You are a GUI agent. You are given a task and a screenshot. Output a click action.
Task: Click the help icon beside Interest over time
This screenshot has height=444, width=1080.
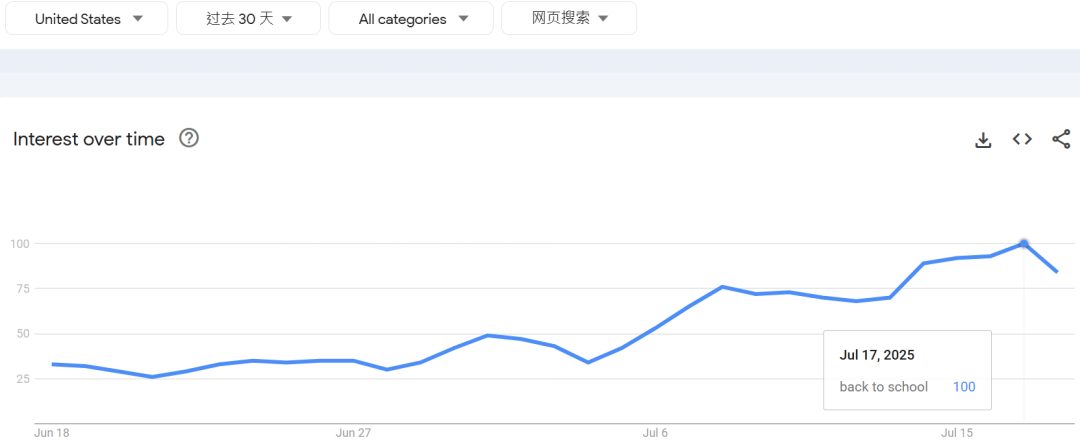click(x=189, y=139)
